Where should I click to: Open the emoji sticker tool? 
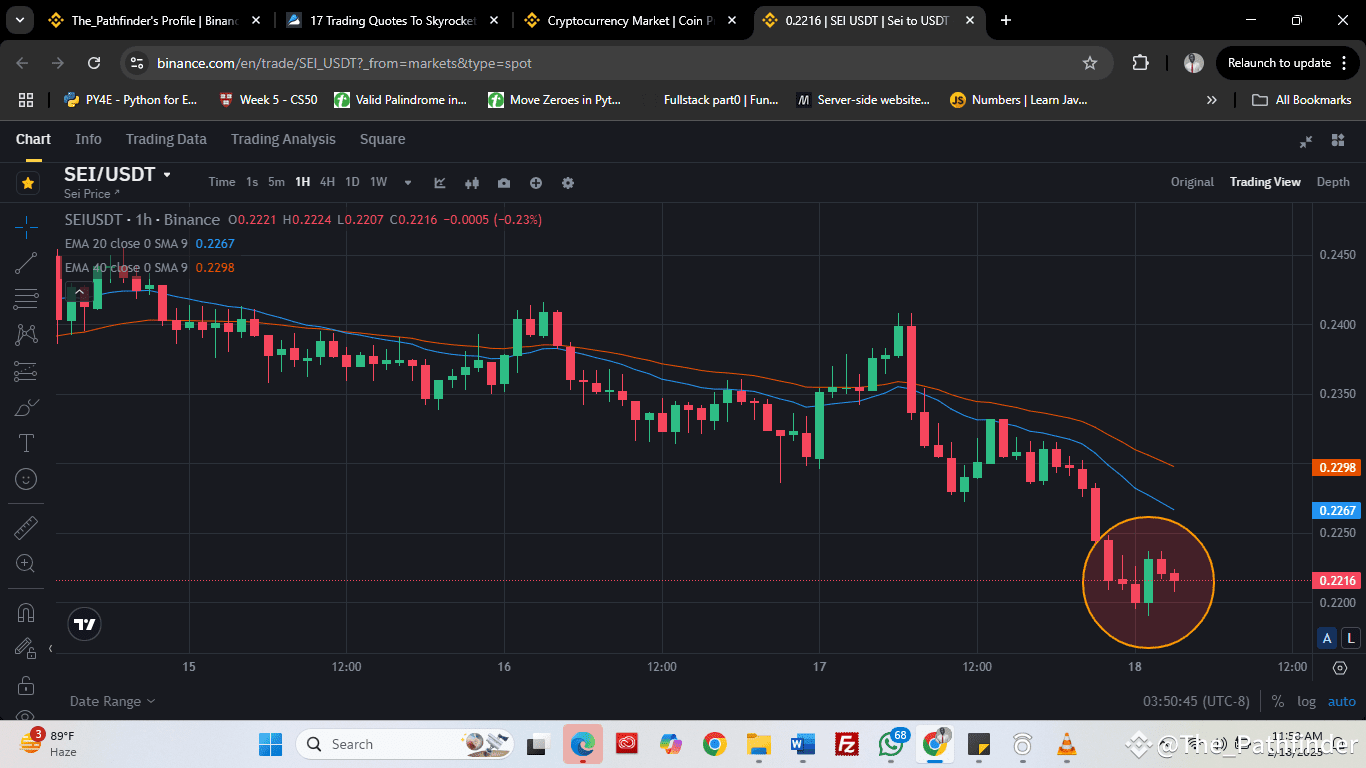click(27, 478)
